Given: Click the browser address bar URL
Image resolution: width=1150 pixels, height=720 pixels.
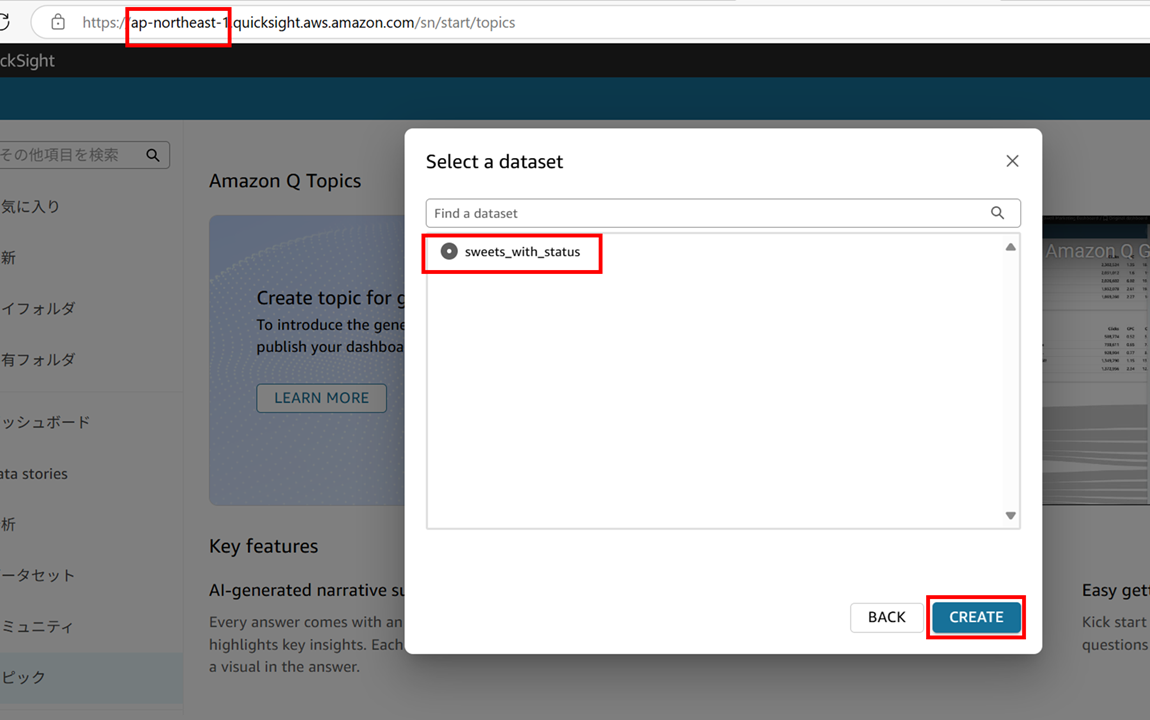Looking at the screenshot, I should pos(299,23).
